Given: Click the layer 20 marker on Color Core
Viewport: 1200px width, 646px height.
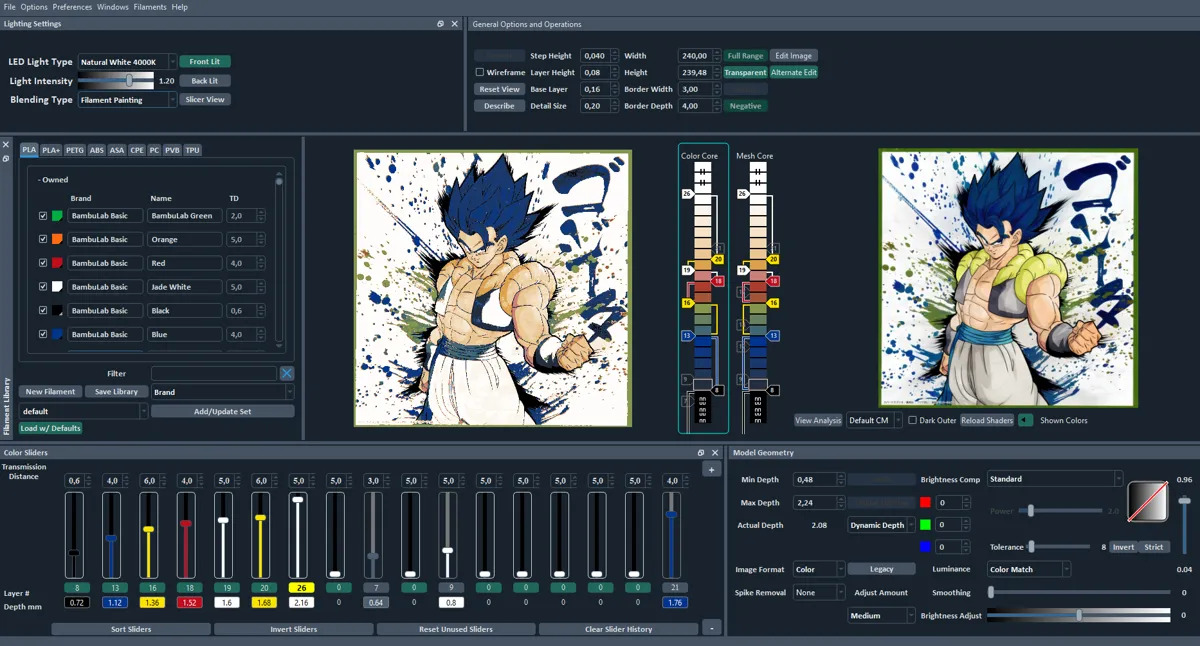Looking at the screenshot, I should [x=718, y=260].
